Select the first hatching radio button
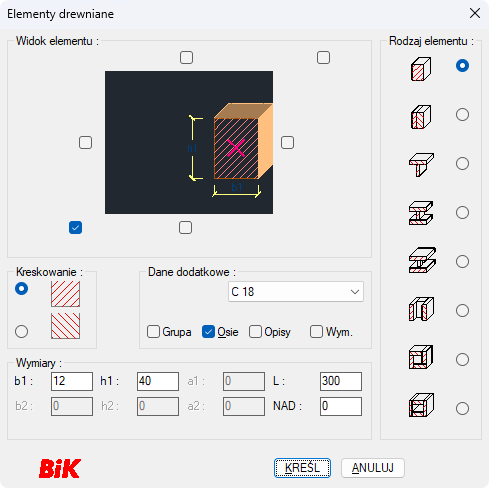489x488 pixels. 21,289
